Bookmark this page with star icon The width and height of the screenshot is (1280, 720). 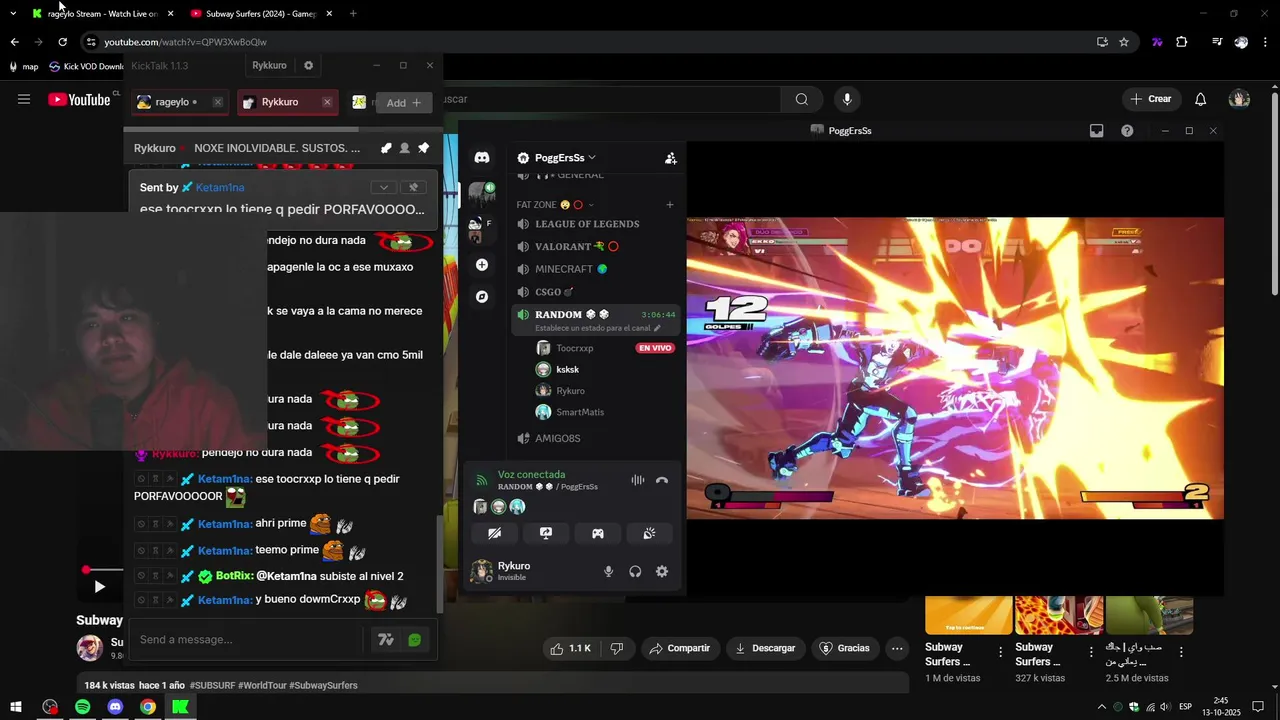[1124, 42]
